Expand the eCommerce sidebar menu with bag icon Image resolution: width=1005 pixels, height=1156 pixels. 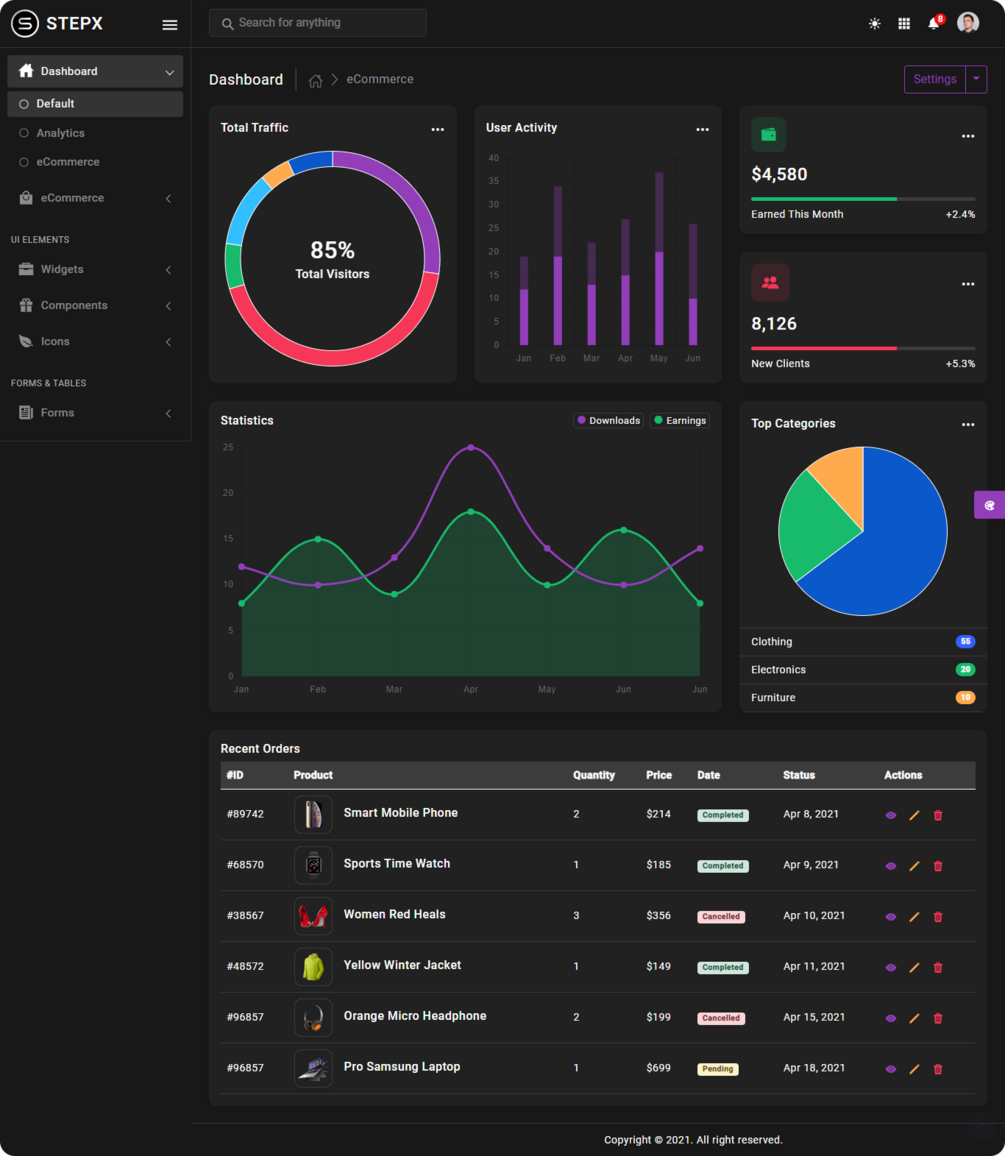coord(95,198)
